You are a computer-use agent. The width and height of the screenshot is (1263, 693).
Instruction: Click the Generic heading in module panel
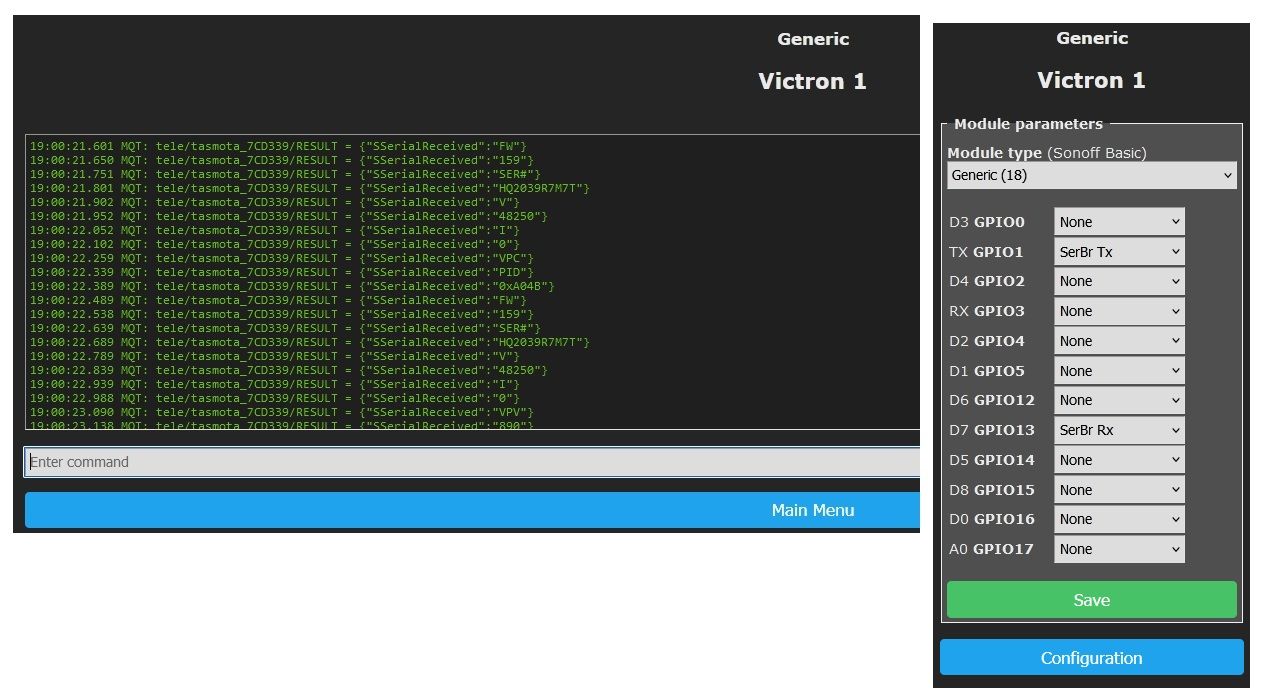(x=1092, y=38)
